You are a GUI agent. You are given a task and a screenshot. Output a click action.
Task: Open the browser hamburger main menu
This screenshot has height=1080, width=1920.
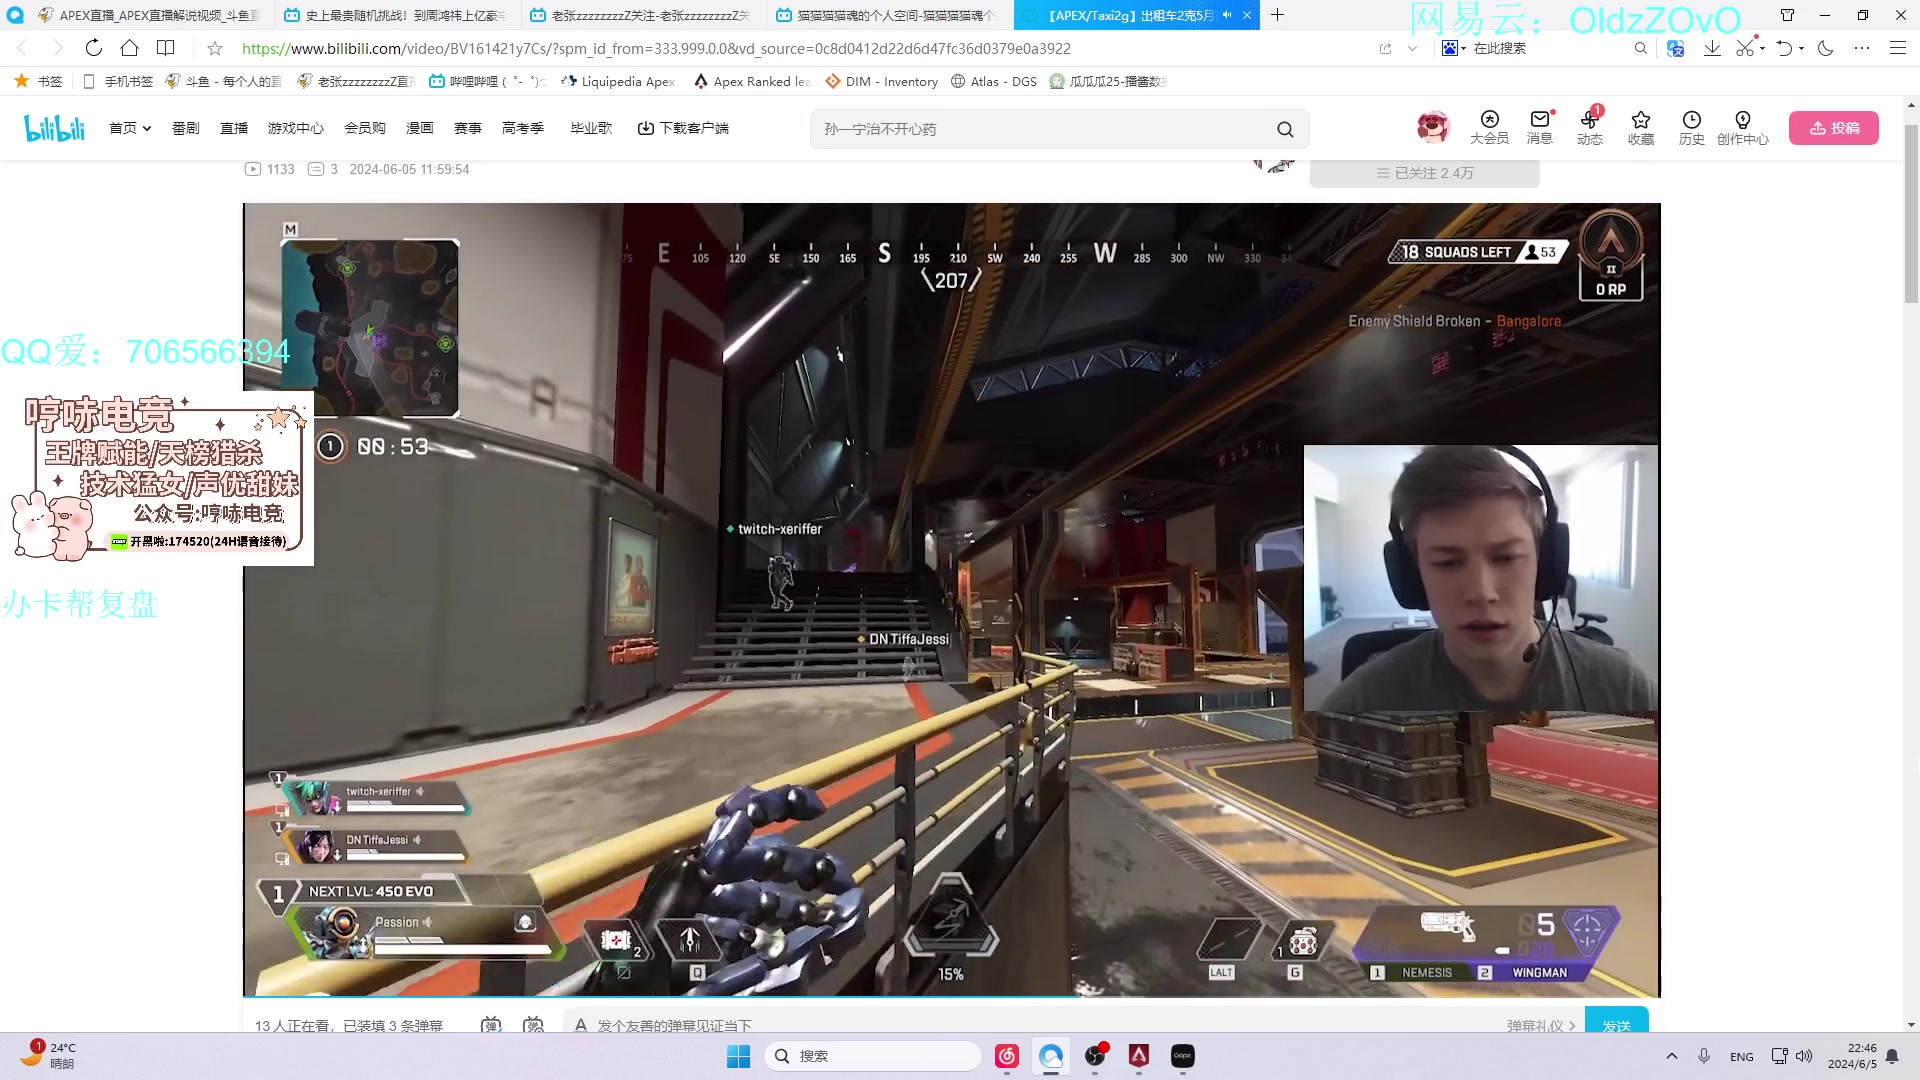[1898, 48]
